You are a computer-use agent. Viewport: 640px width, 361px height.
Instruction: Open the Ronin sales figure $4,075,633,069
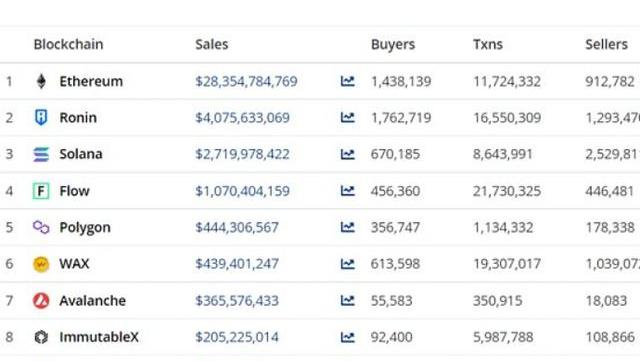pos(242,118)
